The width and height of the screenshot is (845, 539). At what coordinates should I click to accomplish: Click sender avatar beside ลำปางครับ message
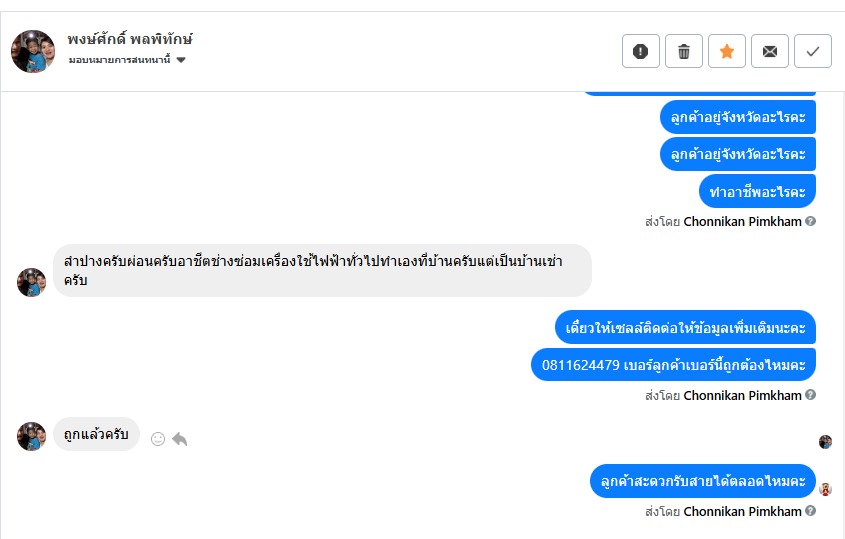pos(32,282)
